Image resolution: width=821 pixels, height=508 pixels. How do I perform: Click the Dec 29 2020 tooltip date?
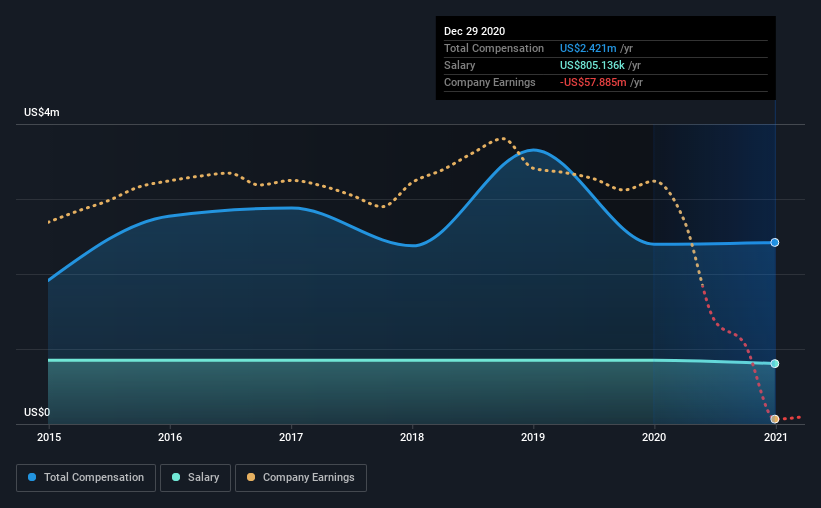[x=474, y=31]
